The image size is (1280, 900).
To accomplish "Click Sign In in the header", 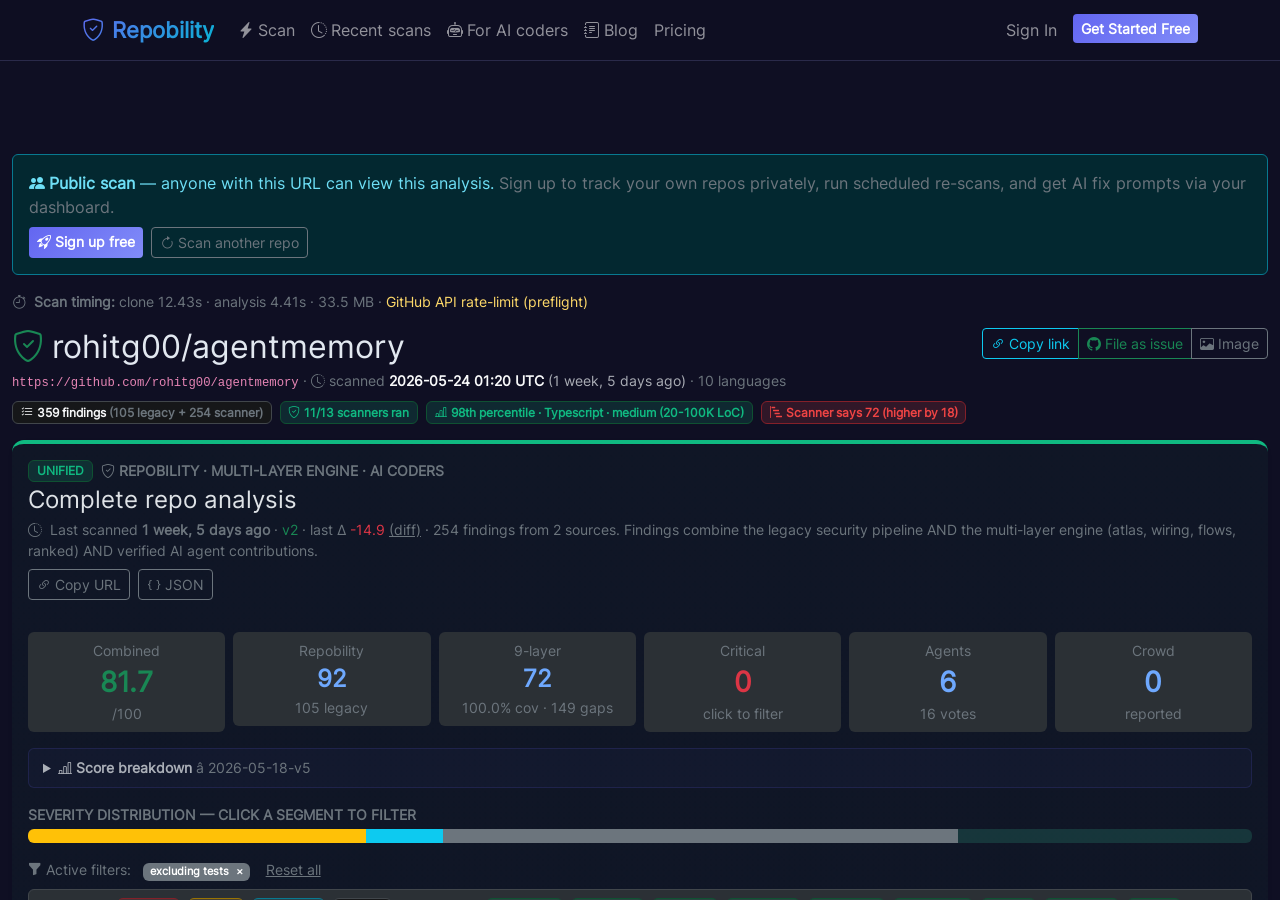I will pos(1031,30).
